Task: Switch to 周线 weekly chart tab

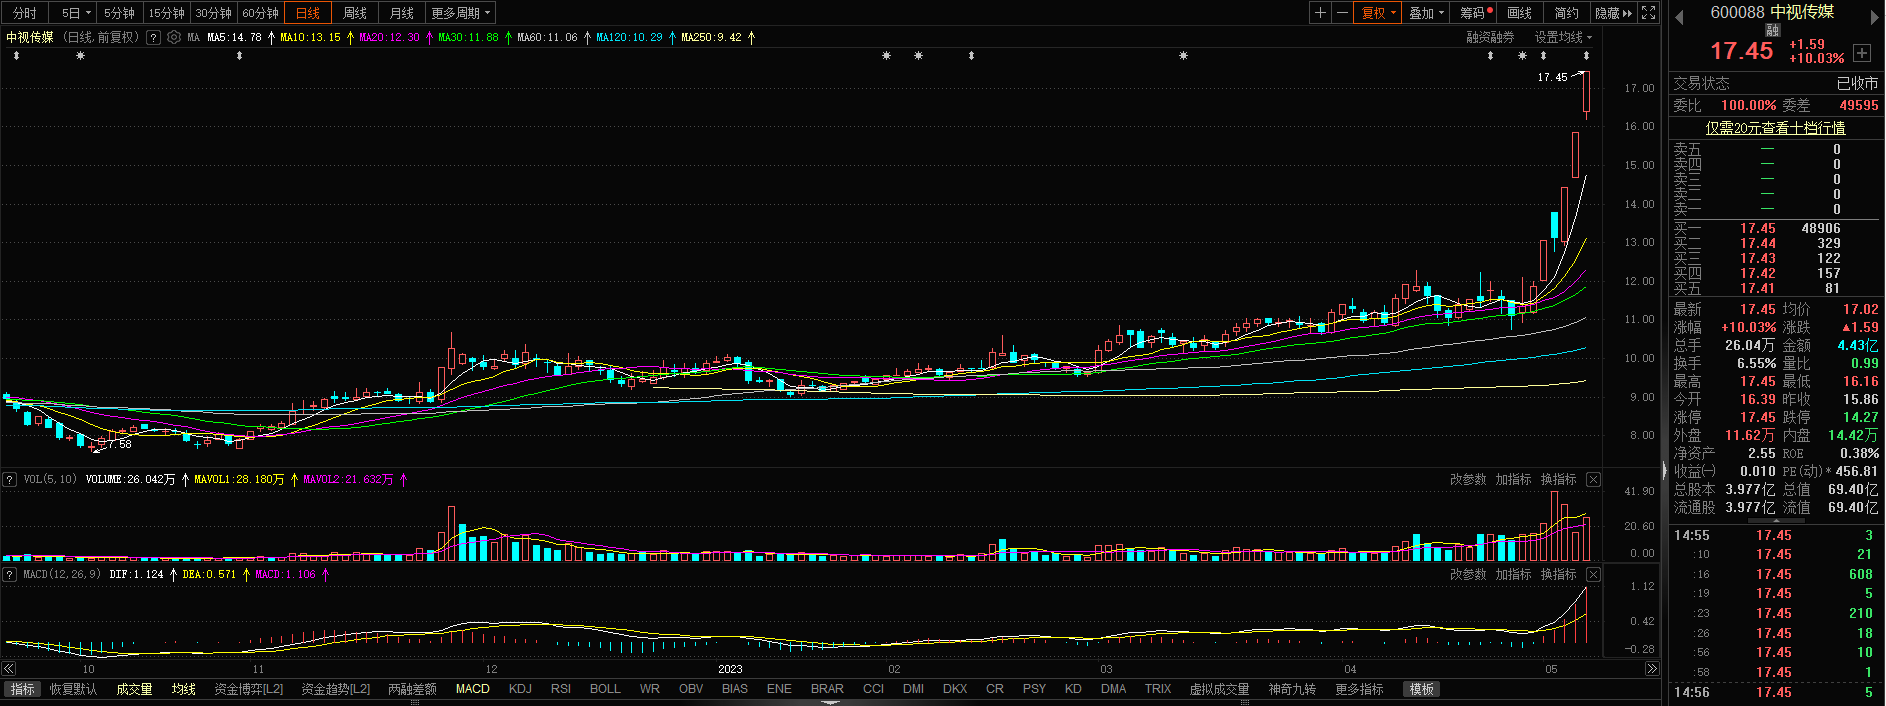Action: 355,13
